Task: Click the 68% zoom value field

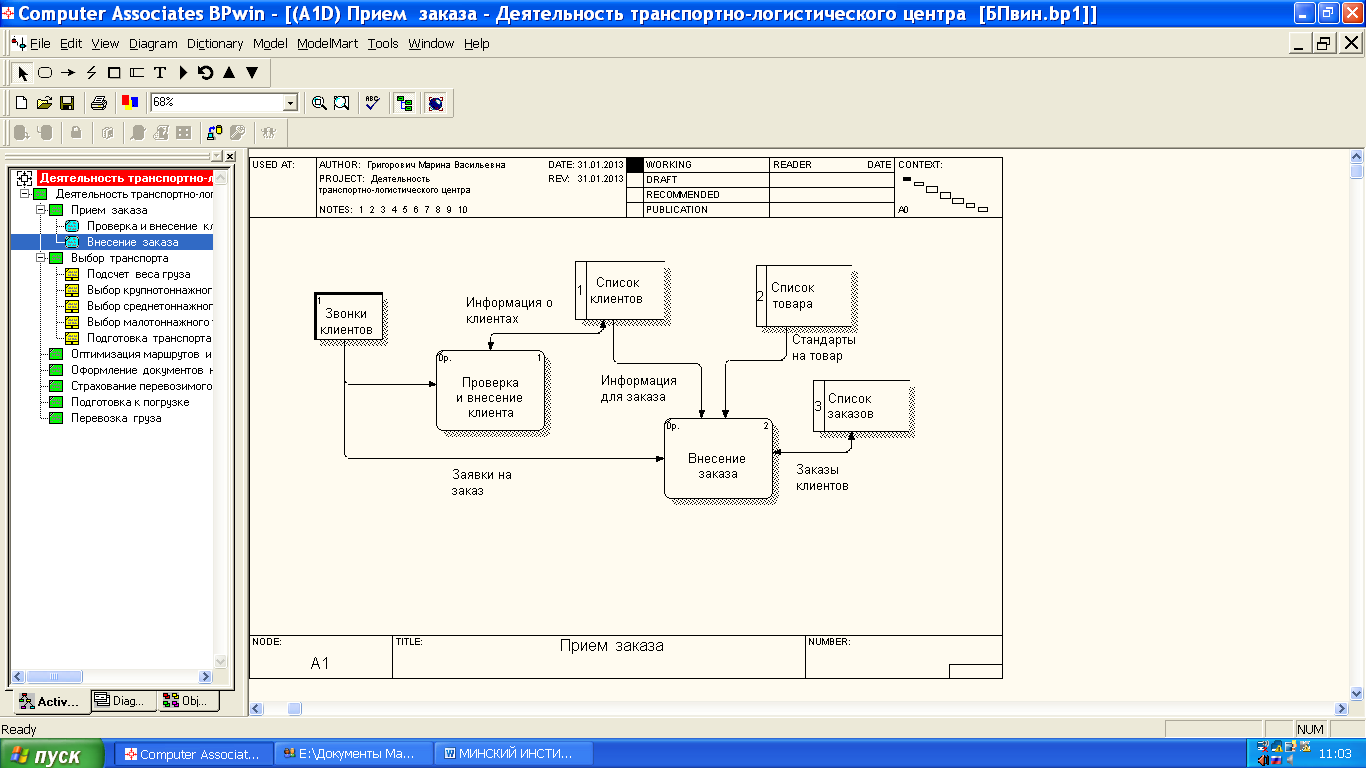Action: [x=217, y=103]
